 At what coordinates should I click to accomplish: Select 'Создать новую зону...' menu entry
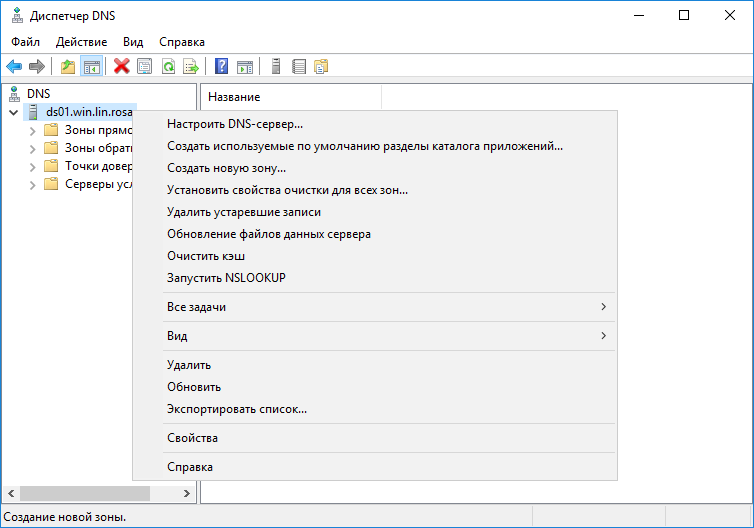226,168
